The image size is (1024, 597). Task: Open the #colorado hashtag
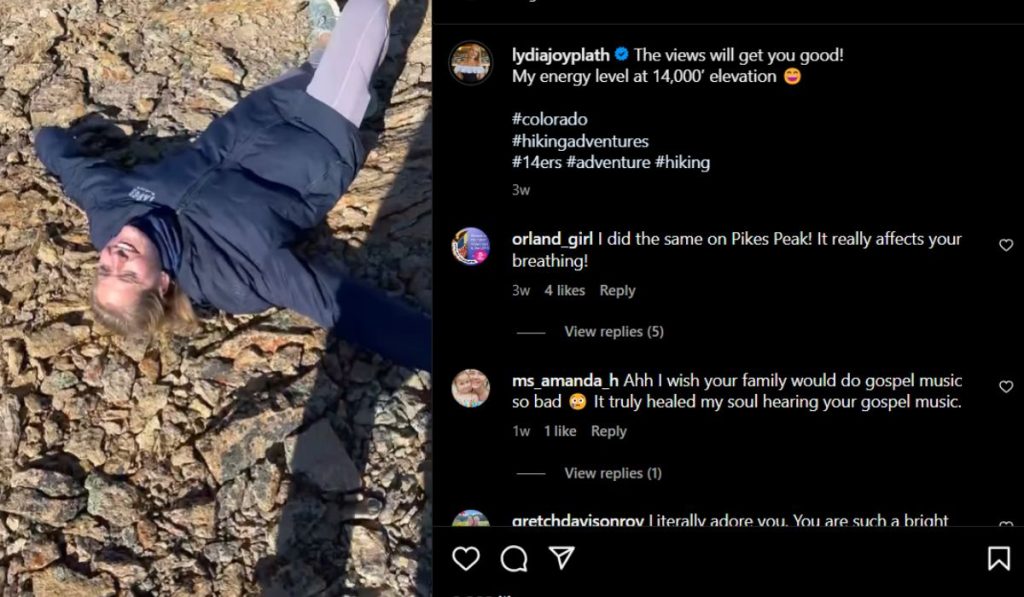549,119
